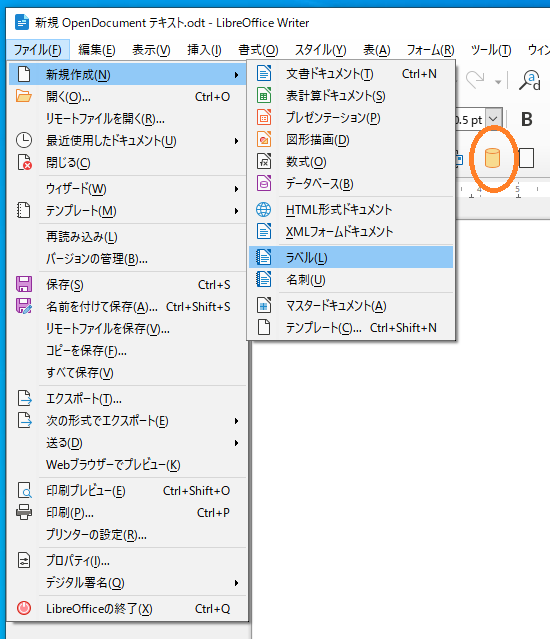Screen dimensions: 550x639
Task: Click the プレゼンテーション Impress icon
Action: click(x=264, y=118)
